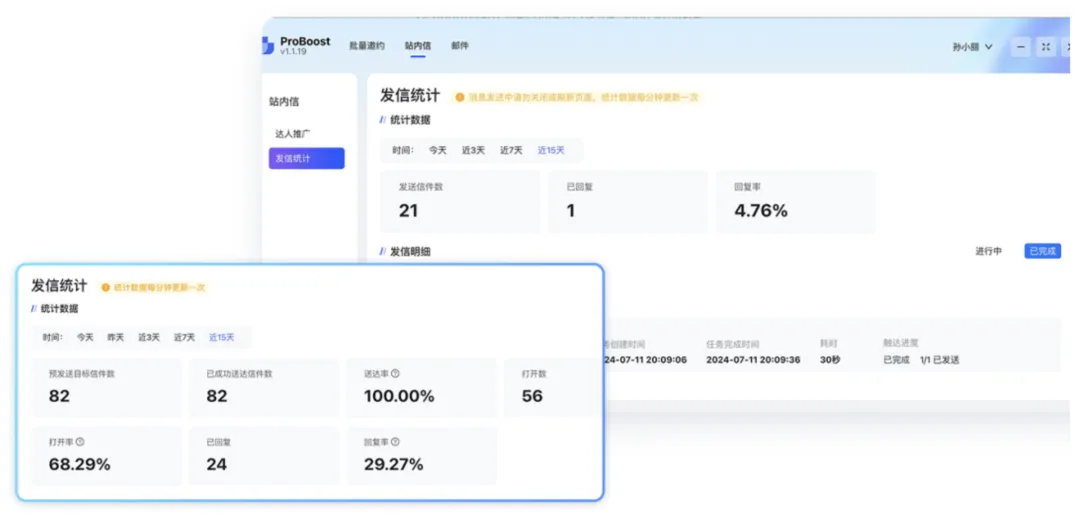The image size is (1080, 517).
Task: Click the fullscreen icon in ProBoost window
Action: (1046, 47)
